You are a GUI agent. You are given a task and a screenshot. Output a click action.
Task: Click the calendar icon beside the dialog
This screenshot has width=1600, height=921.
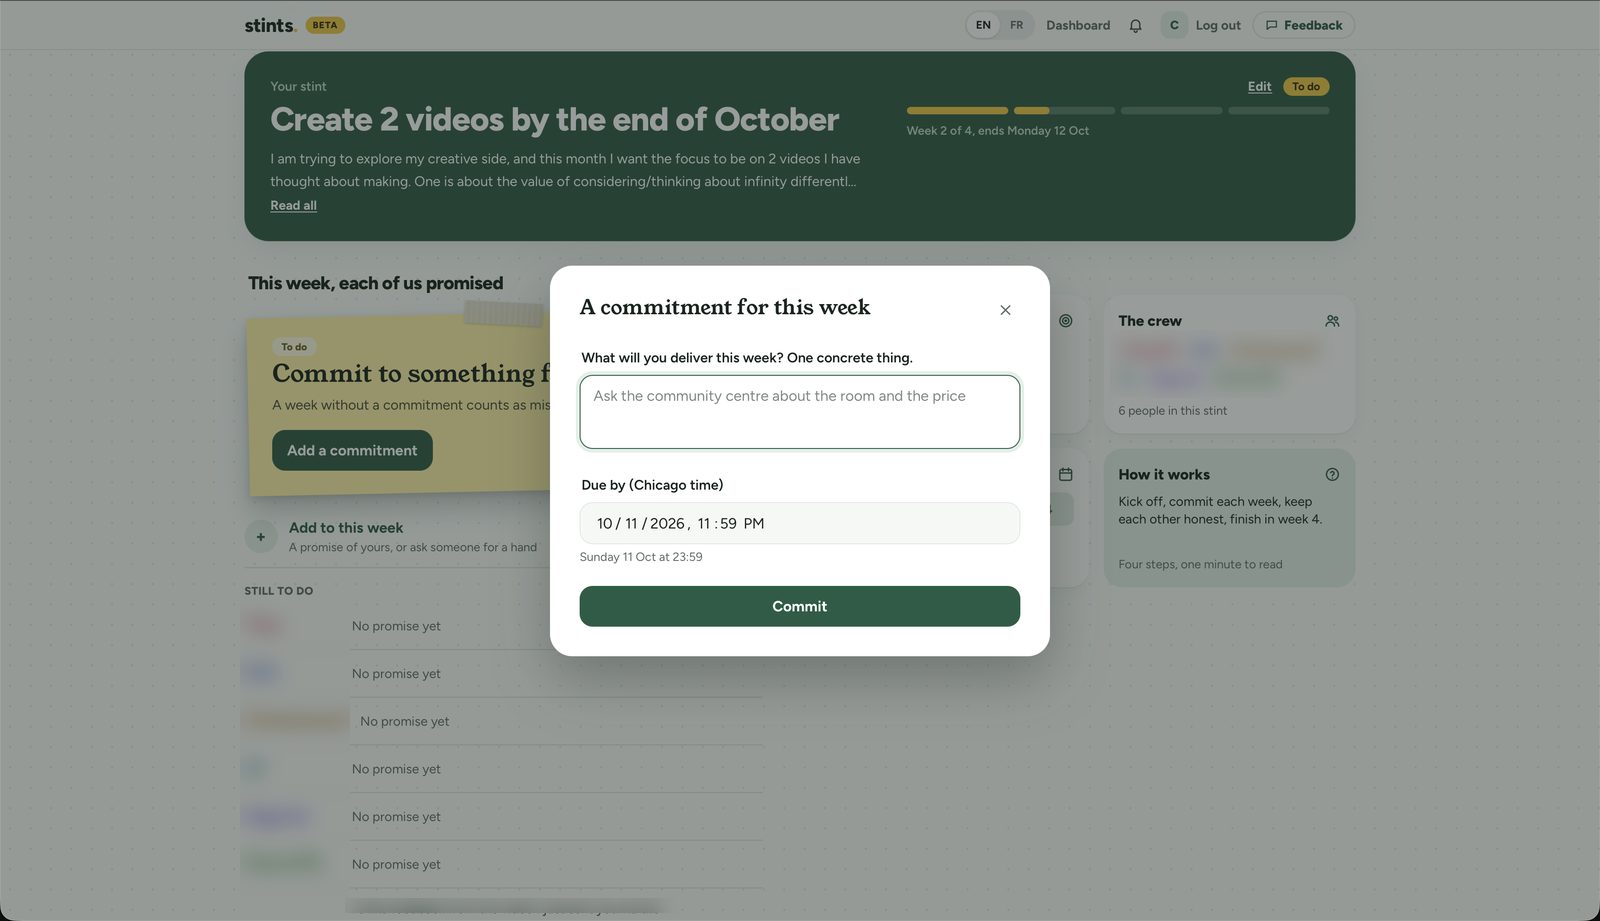coord(1066,475)
